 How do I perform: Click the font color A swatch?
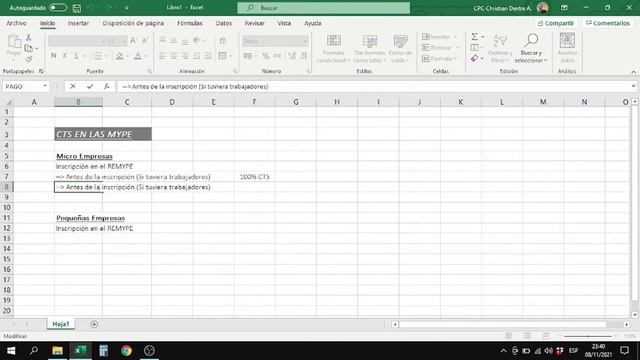tap(138, 56)
